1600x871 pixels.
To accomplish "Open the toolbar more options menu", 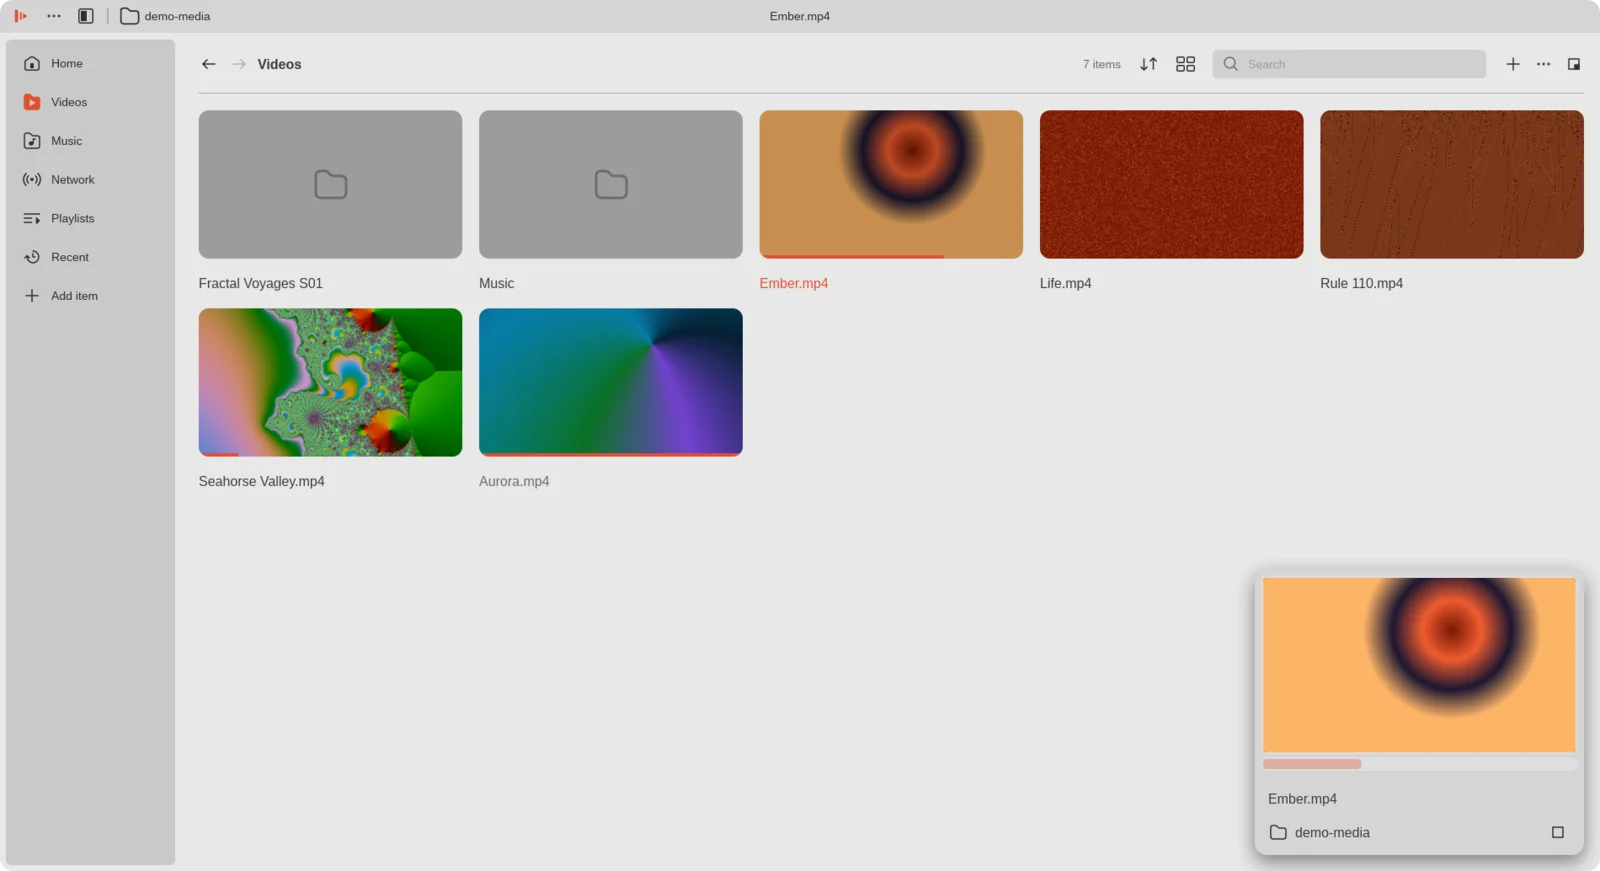I will pyautogui.click(x=1544, y=64).
